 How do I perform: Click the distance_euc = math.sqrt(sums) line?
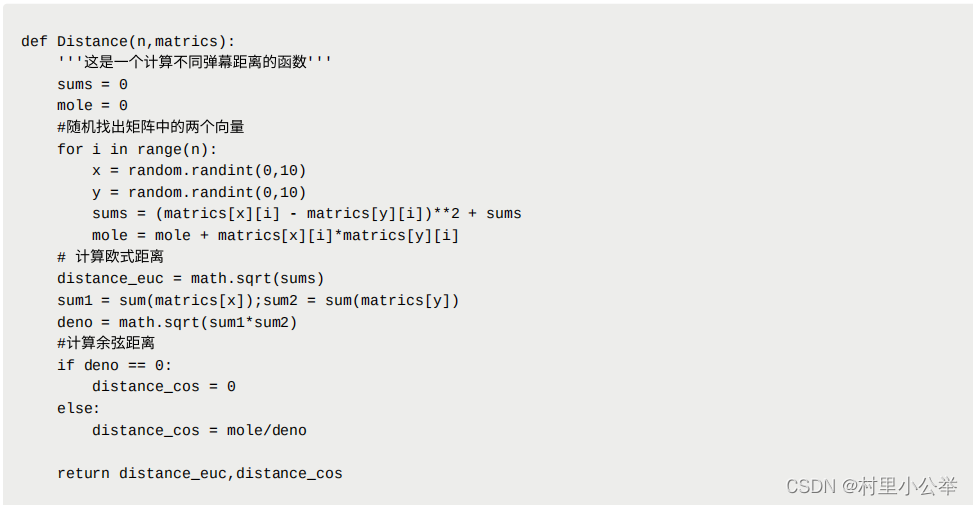[191, 279]
